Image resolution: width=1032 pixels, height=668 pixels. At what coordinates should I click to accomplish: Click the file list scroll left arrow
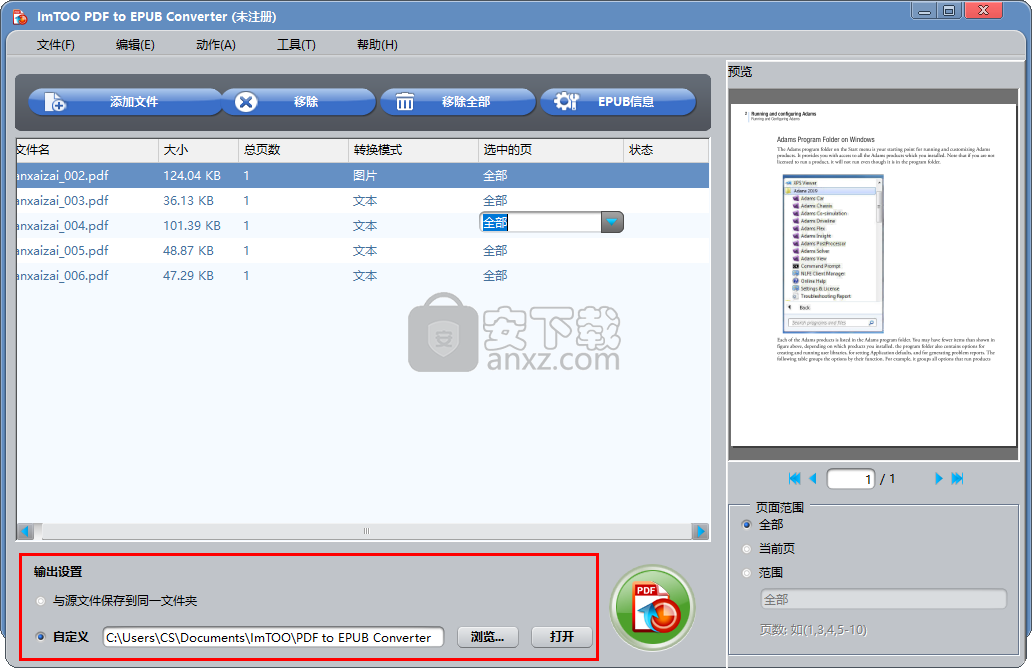tap(26, 531)
